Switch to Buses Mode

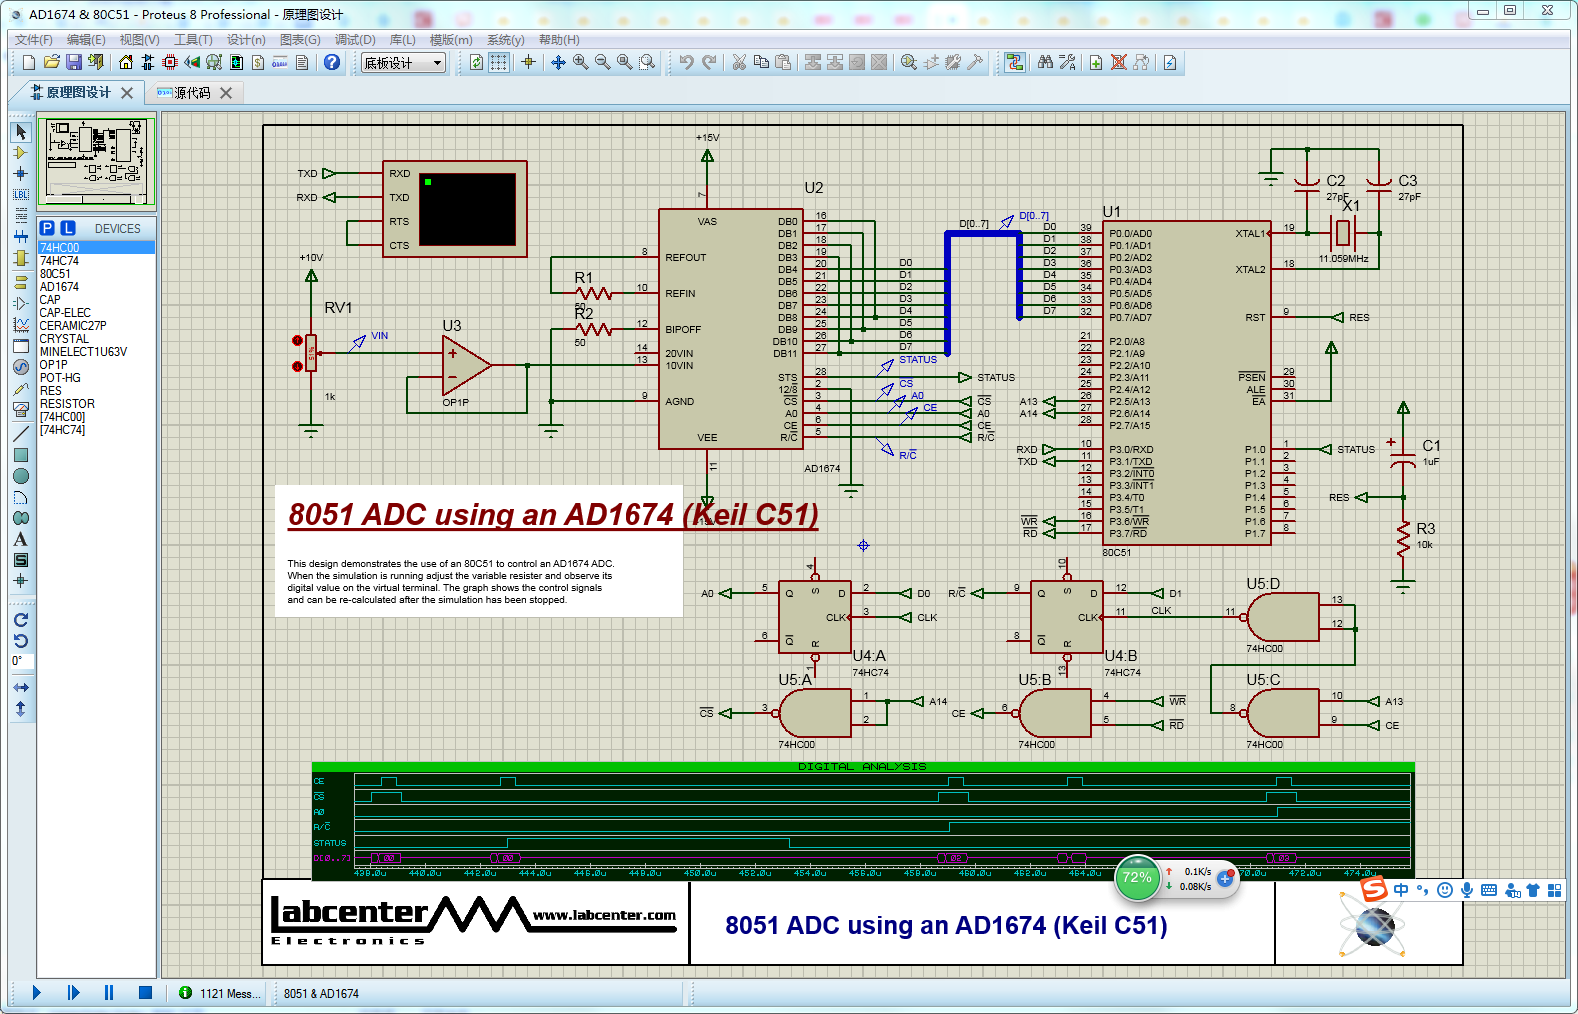[x=21, y=237]
